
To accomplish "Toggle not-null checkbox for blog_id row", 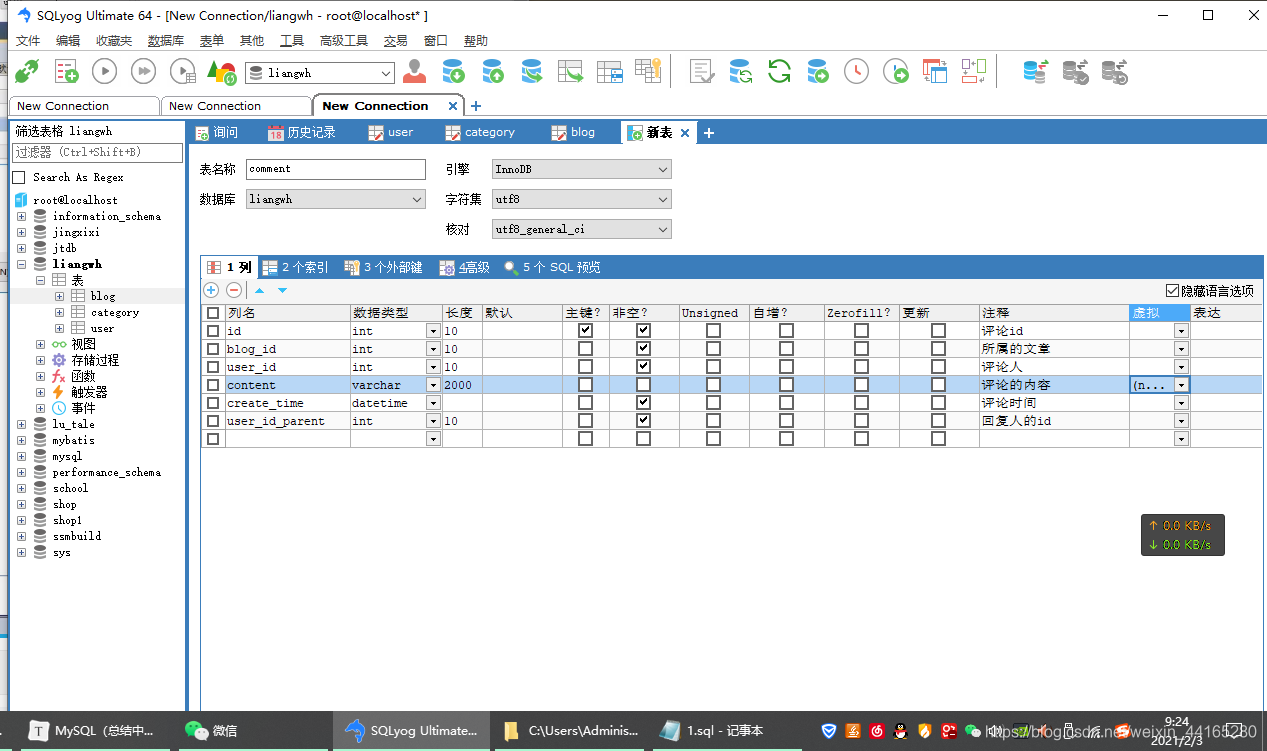I will [643, 349].
